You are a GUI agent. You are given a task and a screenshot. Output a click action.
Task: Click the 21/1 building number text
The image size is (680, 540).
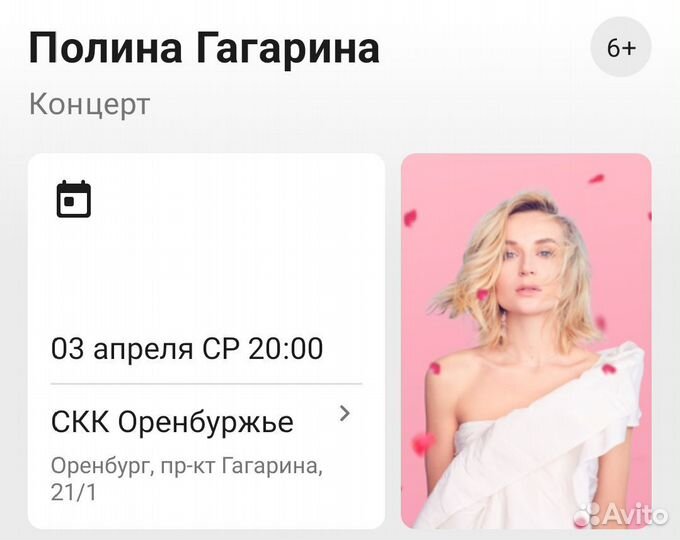(x=73, y=492)
